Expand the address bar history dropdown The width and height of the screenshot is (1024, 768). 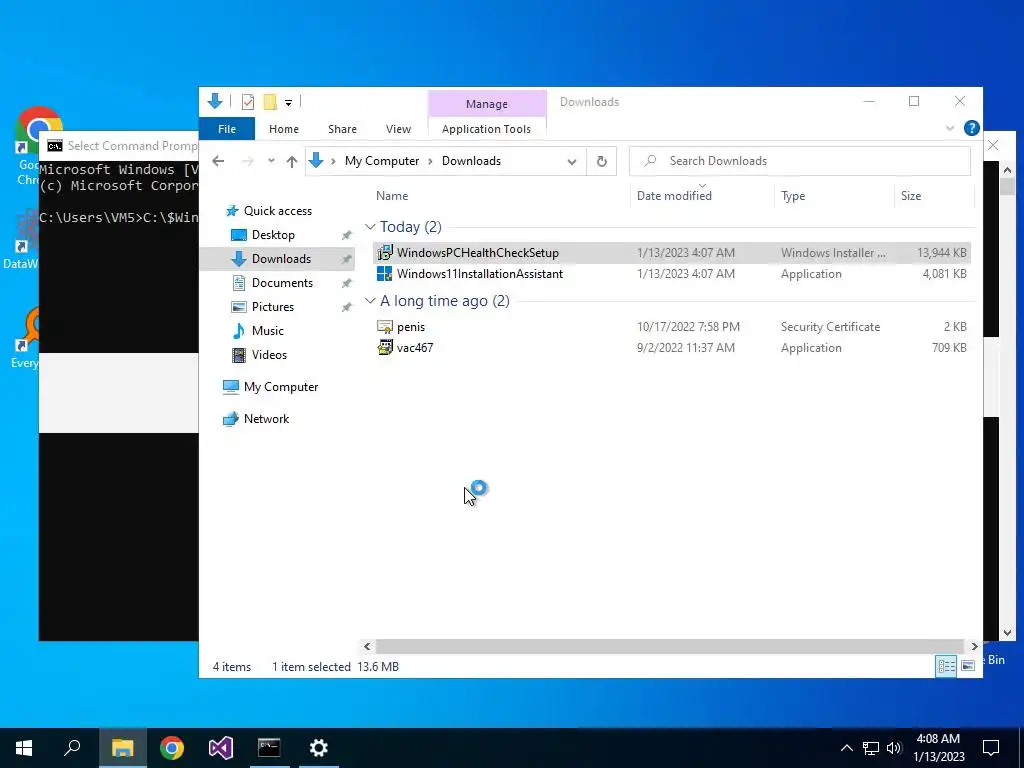pyautogui.click(x=571, y=162)
